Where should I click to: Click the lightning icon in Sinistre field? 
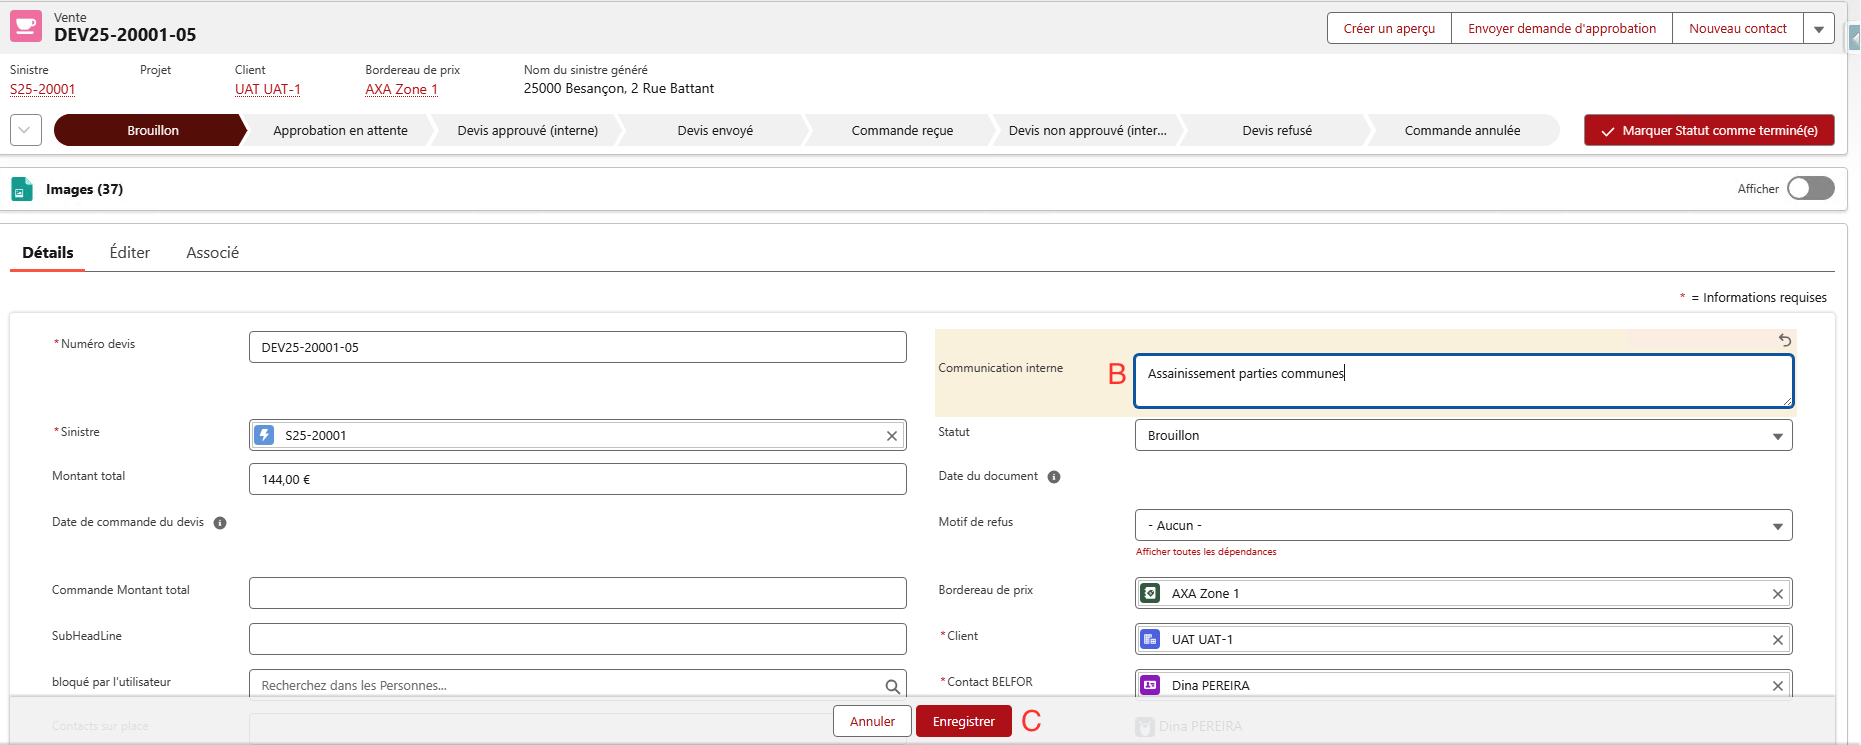tap(264, 435)
